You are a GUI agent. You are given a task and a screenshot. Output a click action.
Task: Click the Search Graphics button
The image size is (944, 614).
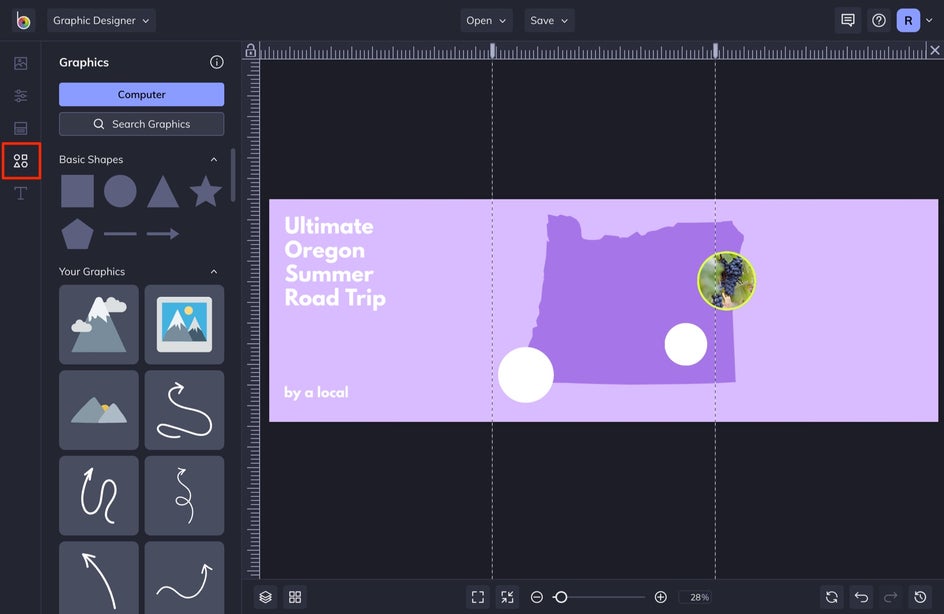click(141, 124)
